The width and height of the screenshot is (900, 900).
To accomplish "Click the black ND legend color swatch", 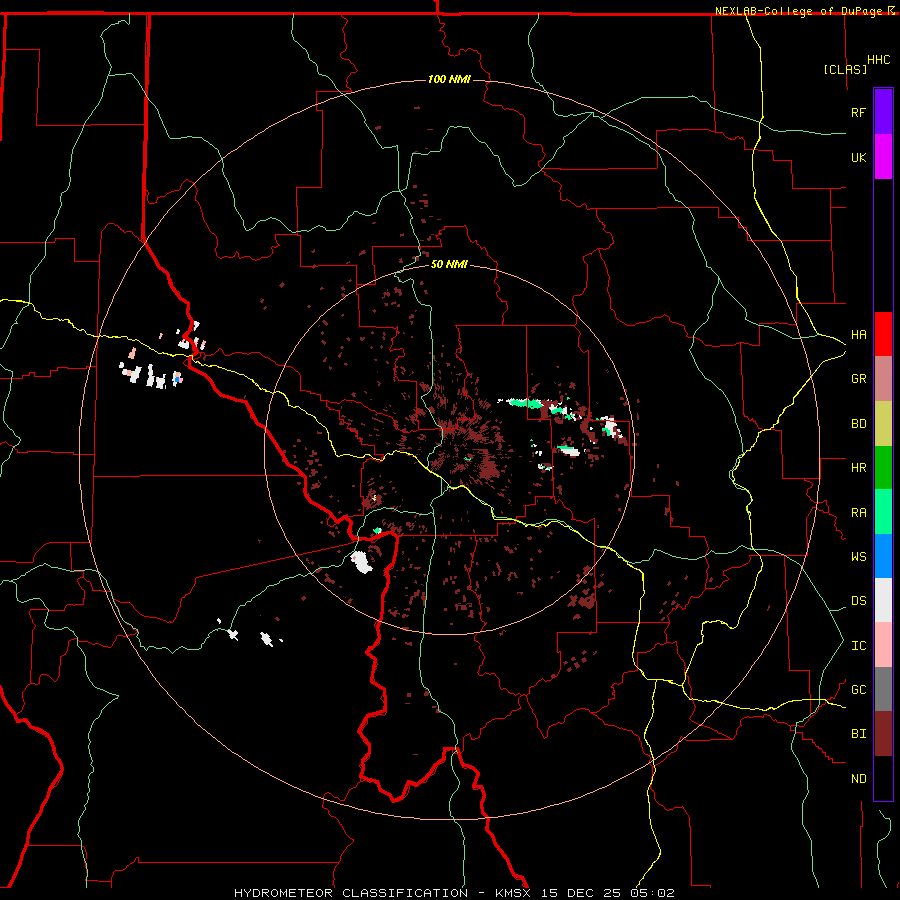I will pos(883,778).
